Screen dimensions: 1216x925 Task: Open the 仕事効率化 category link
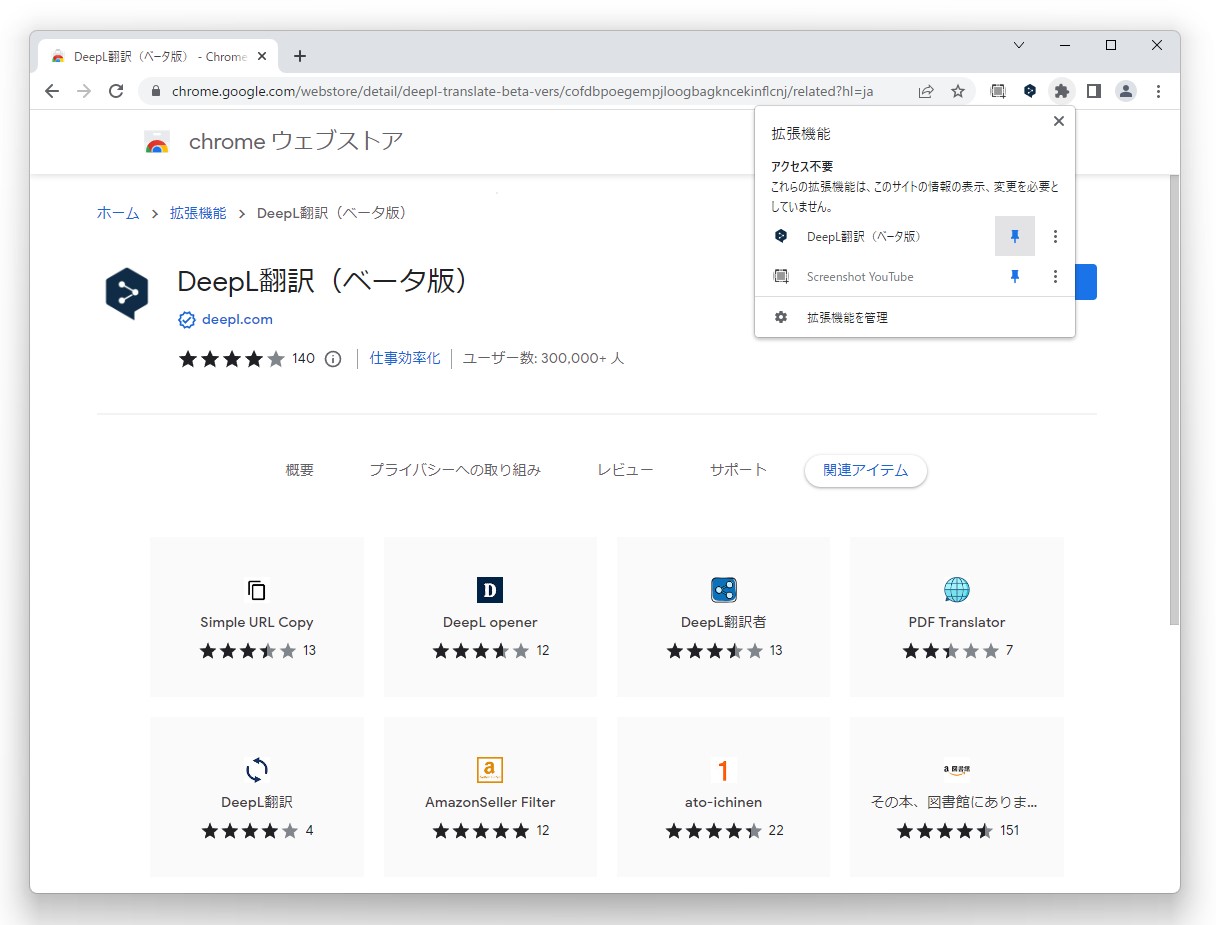tap(404, 357)
